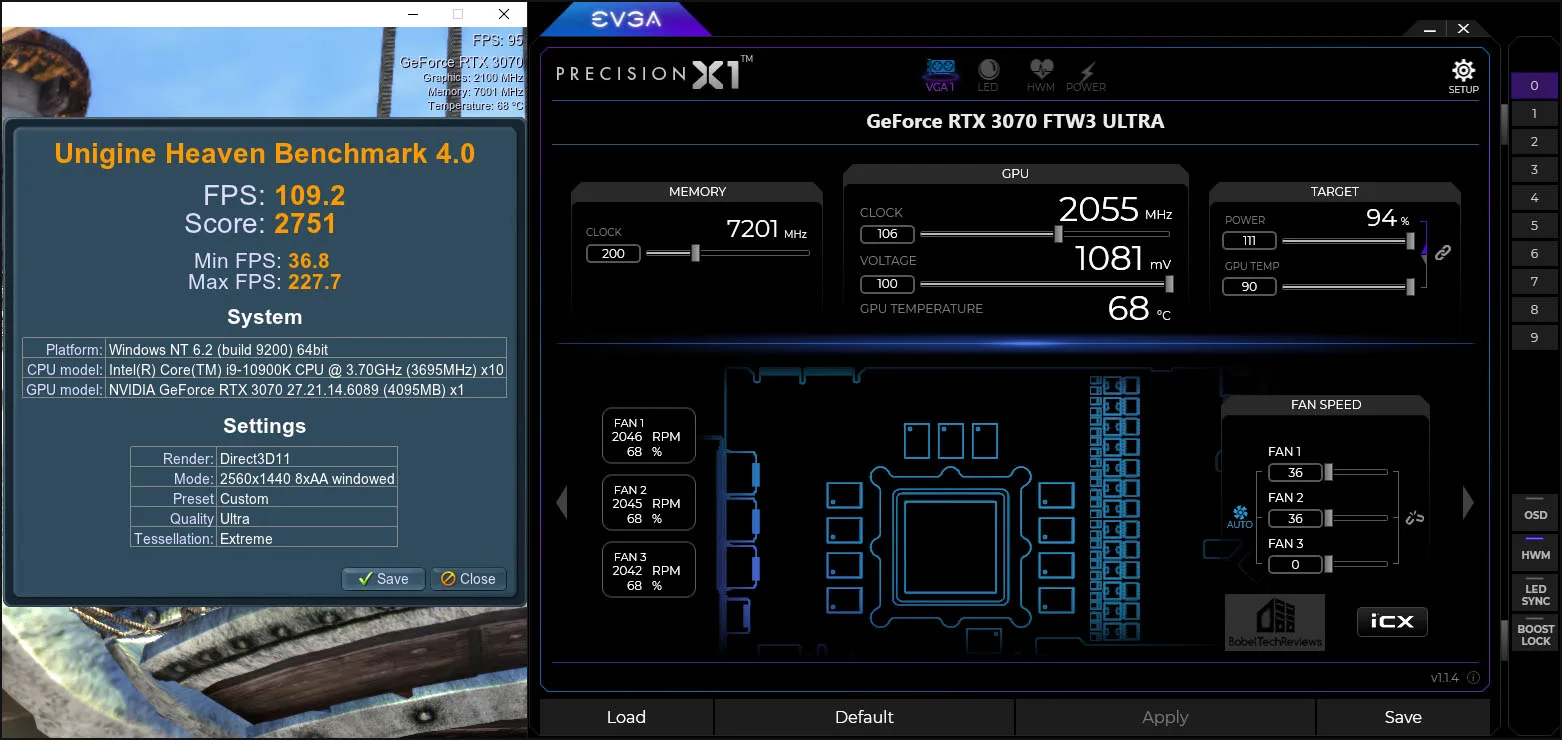Viewport: 1562px width, 740px height.
Task: Click Close in Heaven Benchmark results
Action: (468, 579)
